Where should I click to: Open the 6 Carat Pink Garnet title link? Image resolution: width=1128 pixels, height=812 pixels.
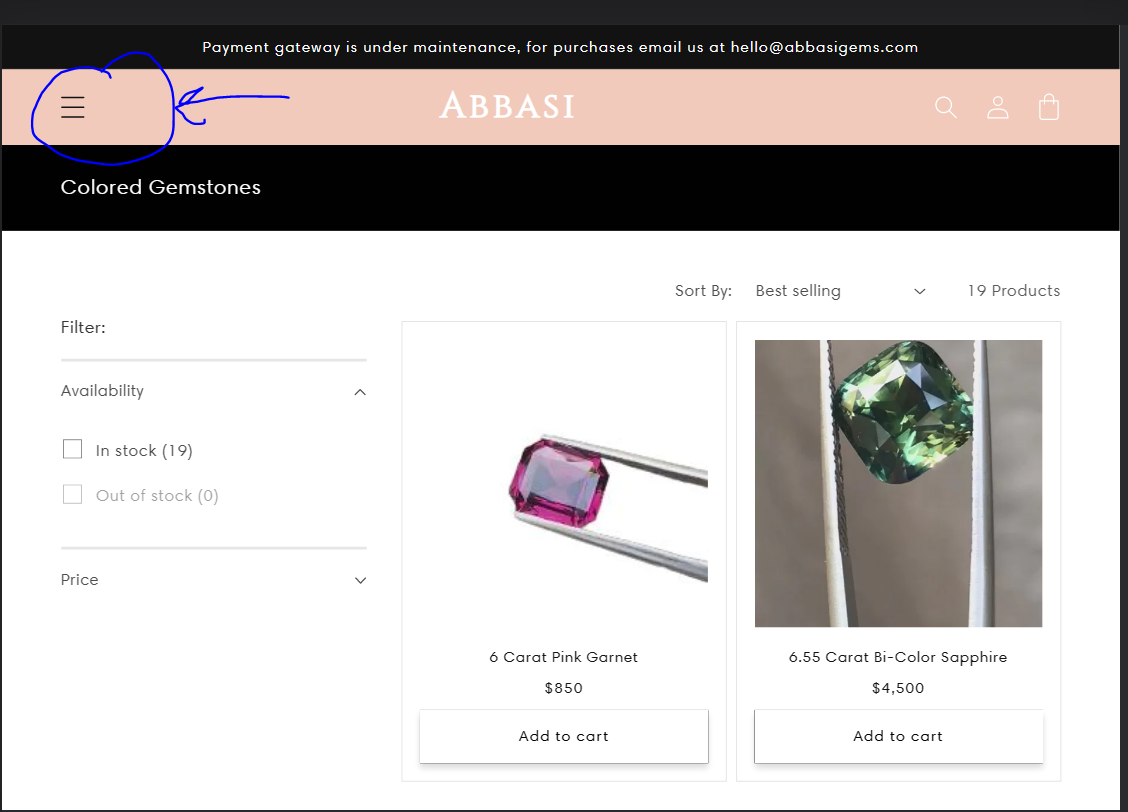(564, 657)
